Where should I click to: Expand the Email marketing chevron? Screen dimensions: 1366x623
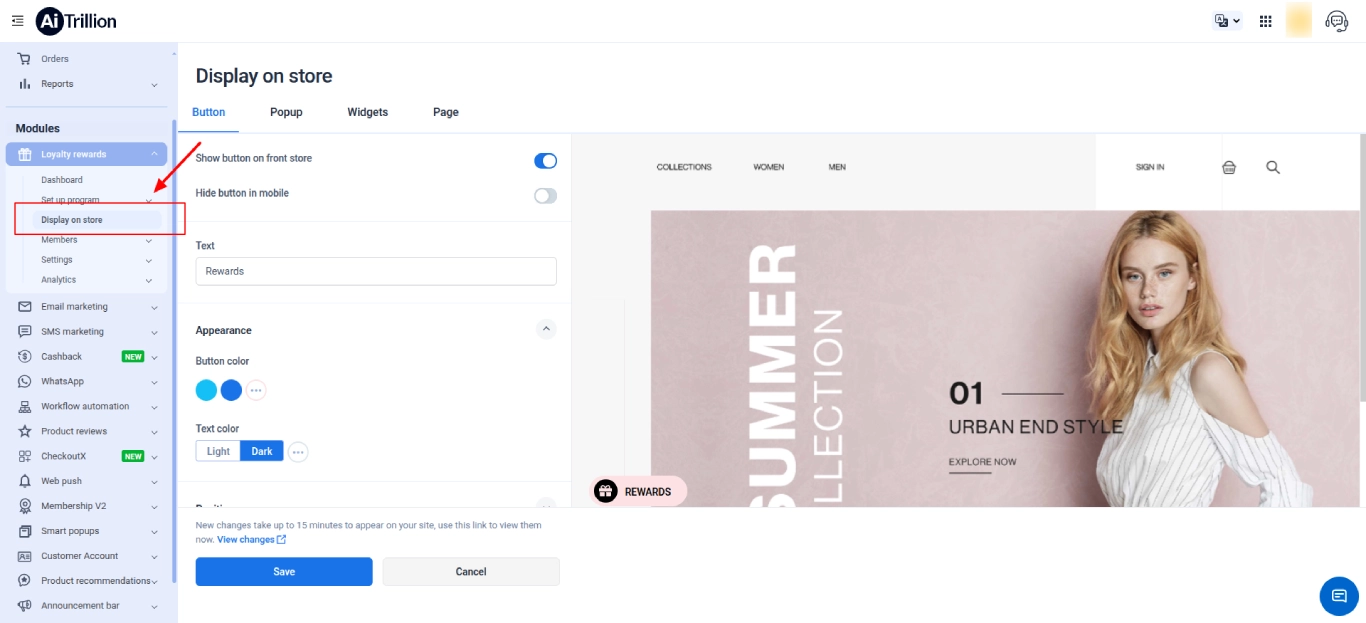pyautogui.click(x=154, y=307)
